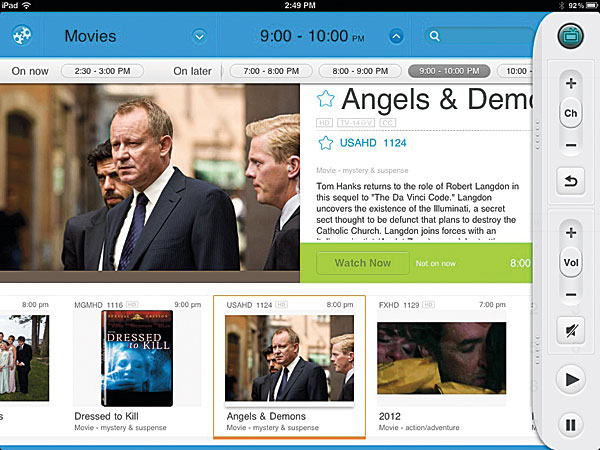
Task: Collapse the time range chevron up arrow
Action: tap(396, 36)
